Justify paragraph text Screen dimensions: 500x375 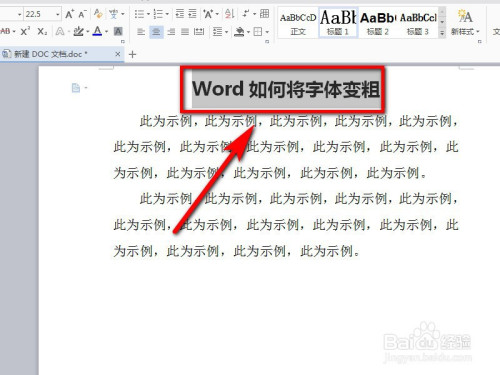point(185,32)
